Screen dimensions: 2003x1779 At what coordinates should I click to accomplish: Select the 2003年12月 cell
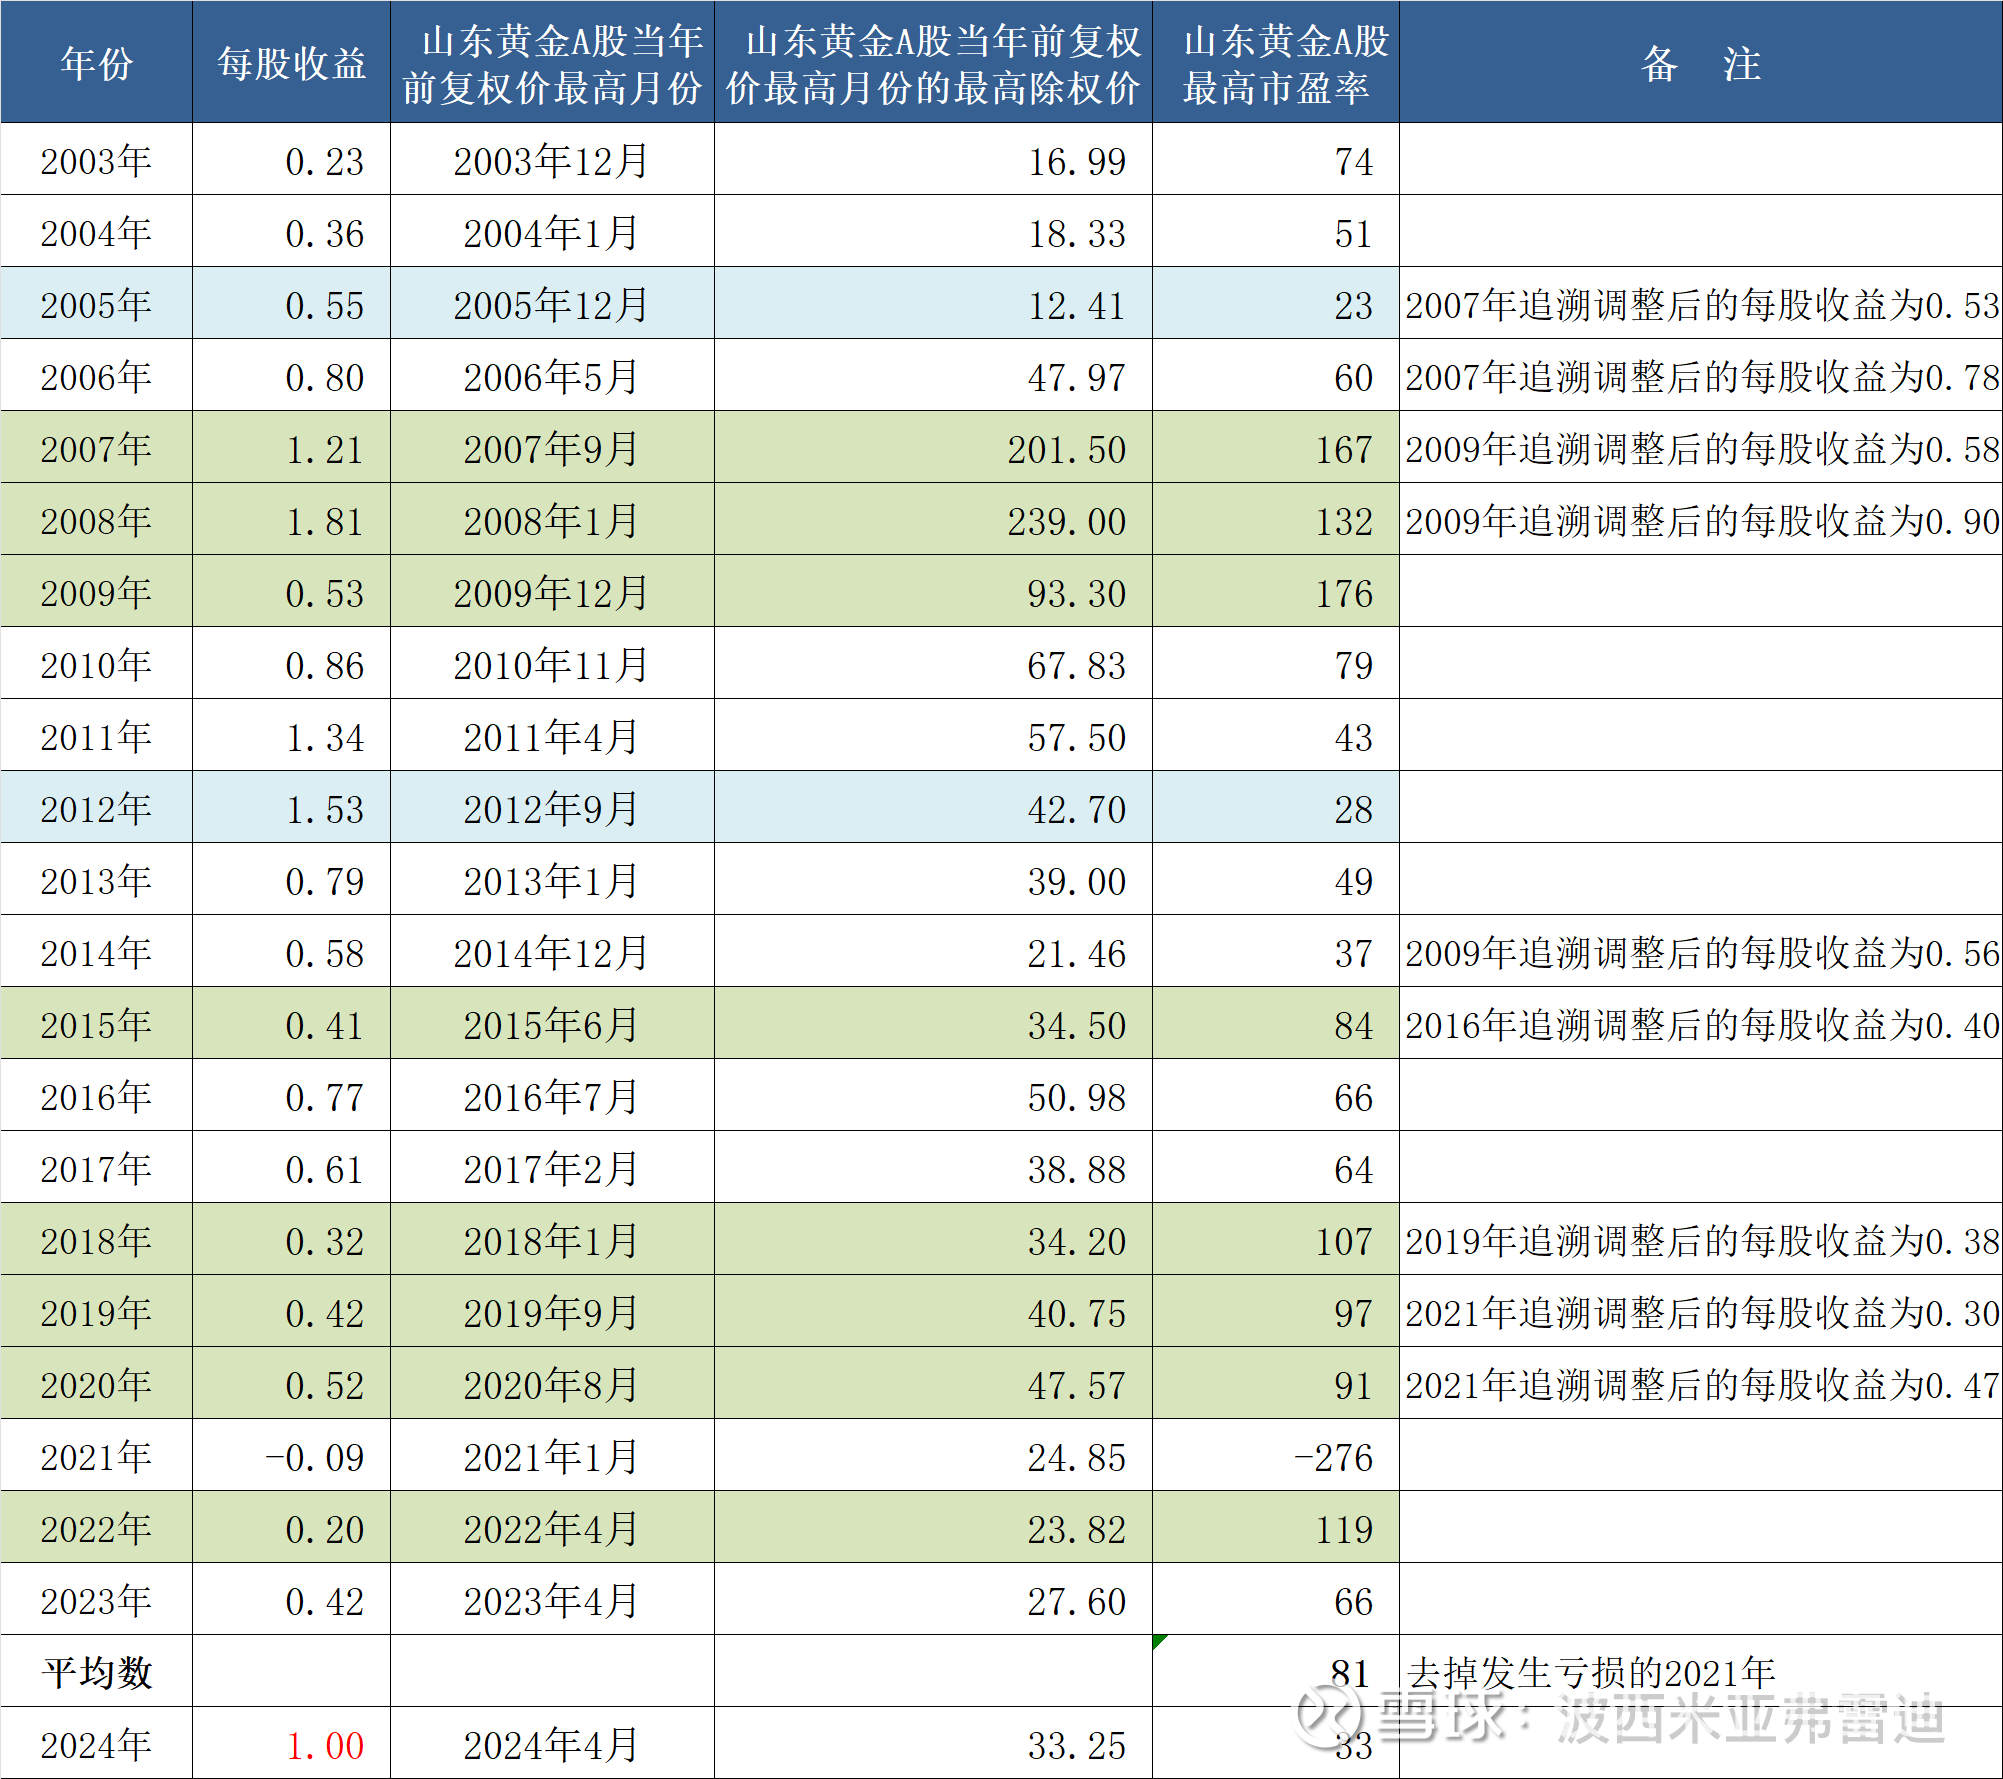click(552, 160)
